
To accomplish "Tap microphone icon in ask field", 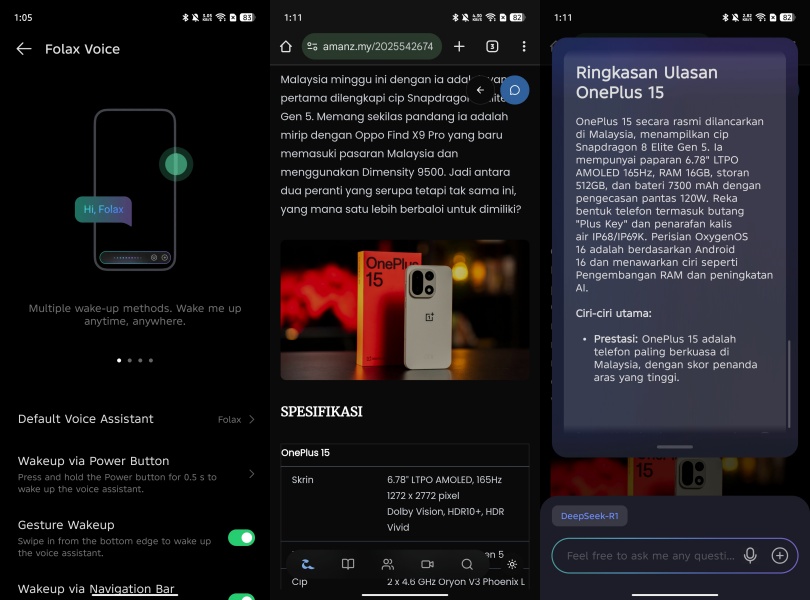I will coord(751,556).
